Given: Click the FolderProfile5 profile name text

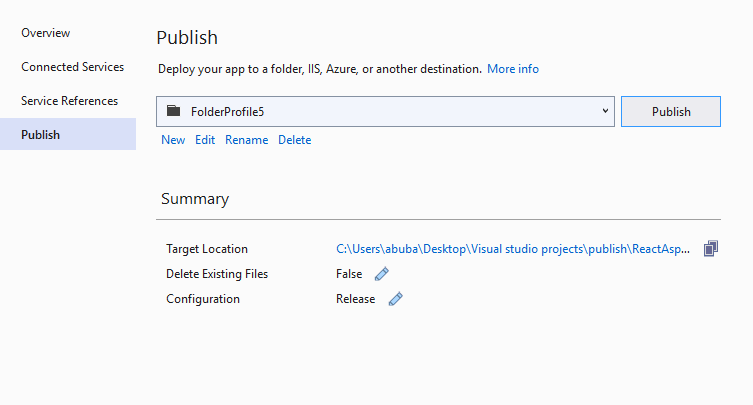Looking at the screenshot, I should pos(227,112).
